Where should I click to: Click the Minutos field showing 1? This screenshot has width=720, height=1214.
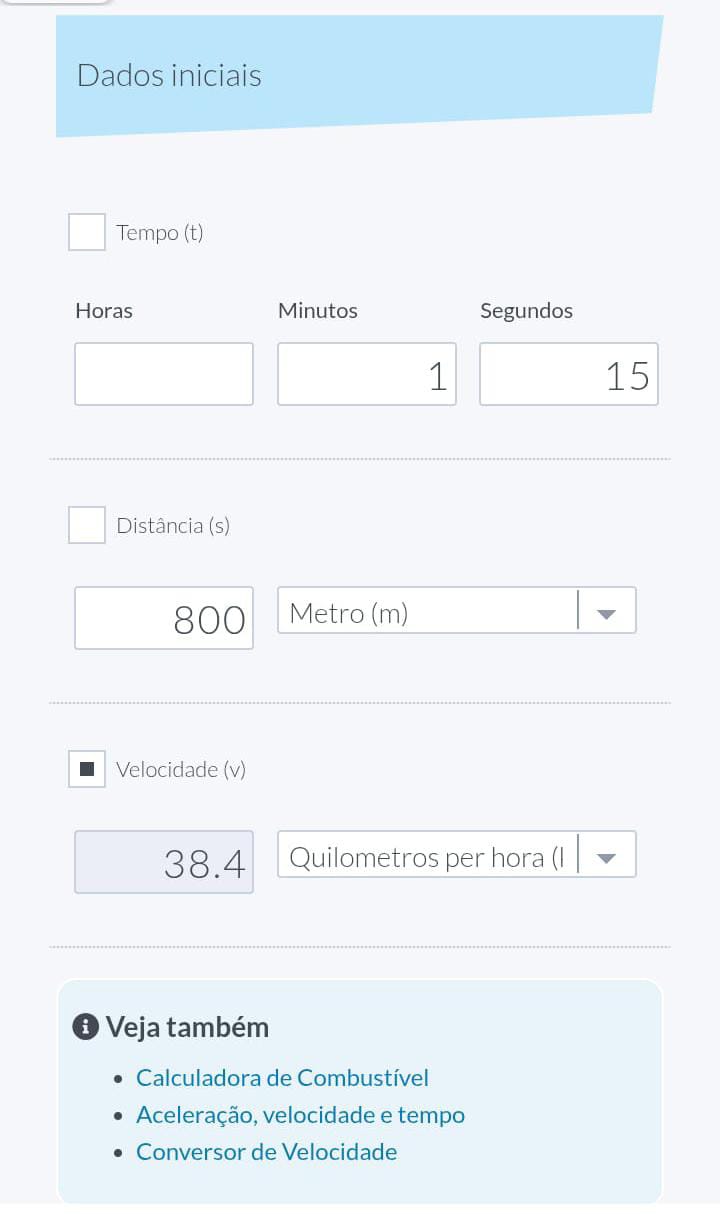(x=367, y=374)
